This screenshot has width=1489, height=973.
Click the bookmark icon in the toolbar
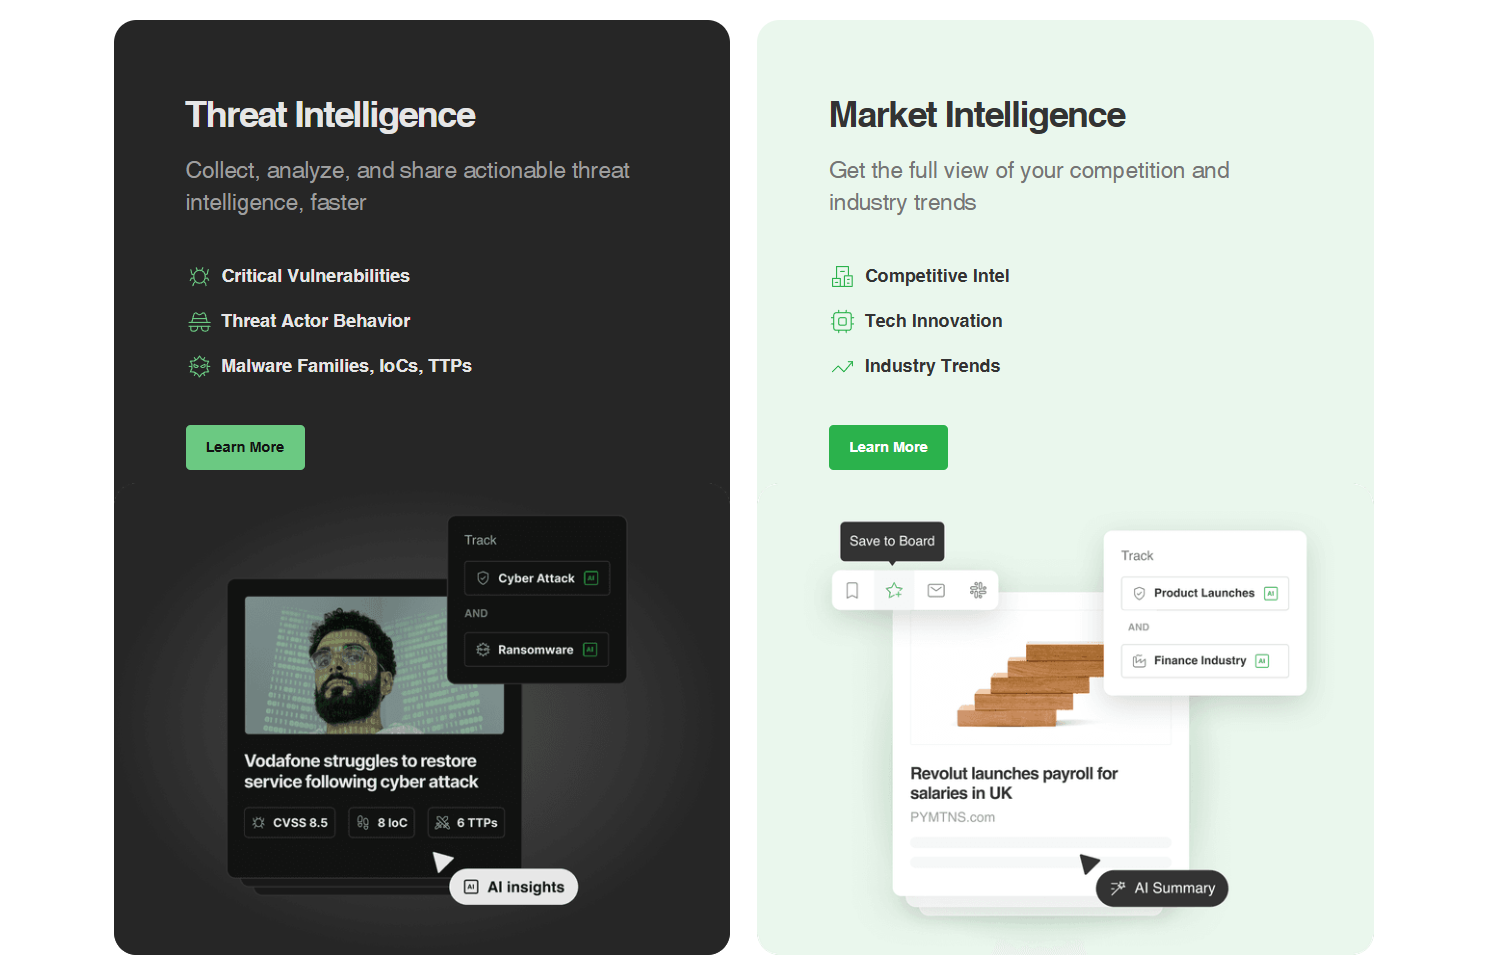click(852, 590)
